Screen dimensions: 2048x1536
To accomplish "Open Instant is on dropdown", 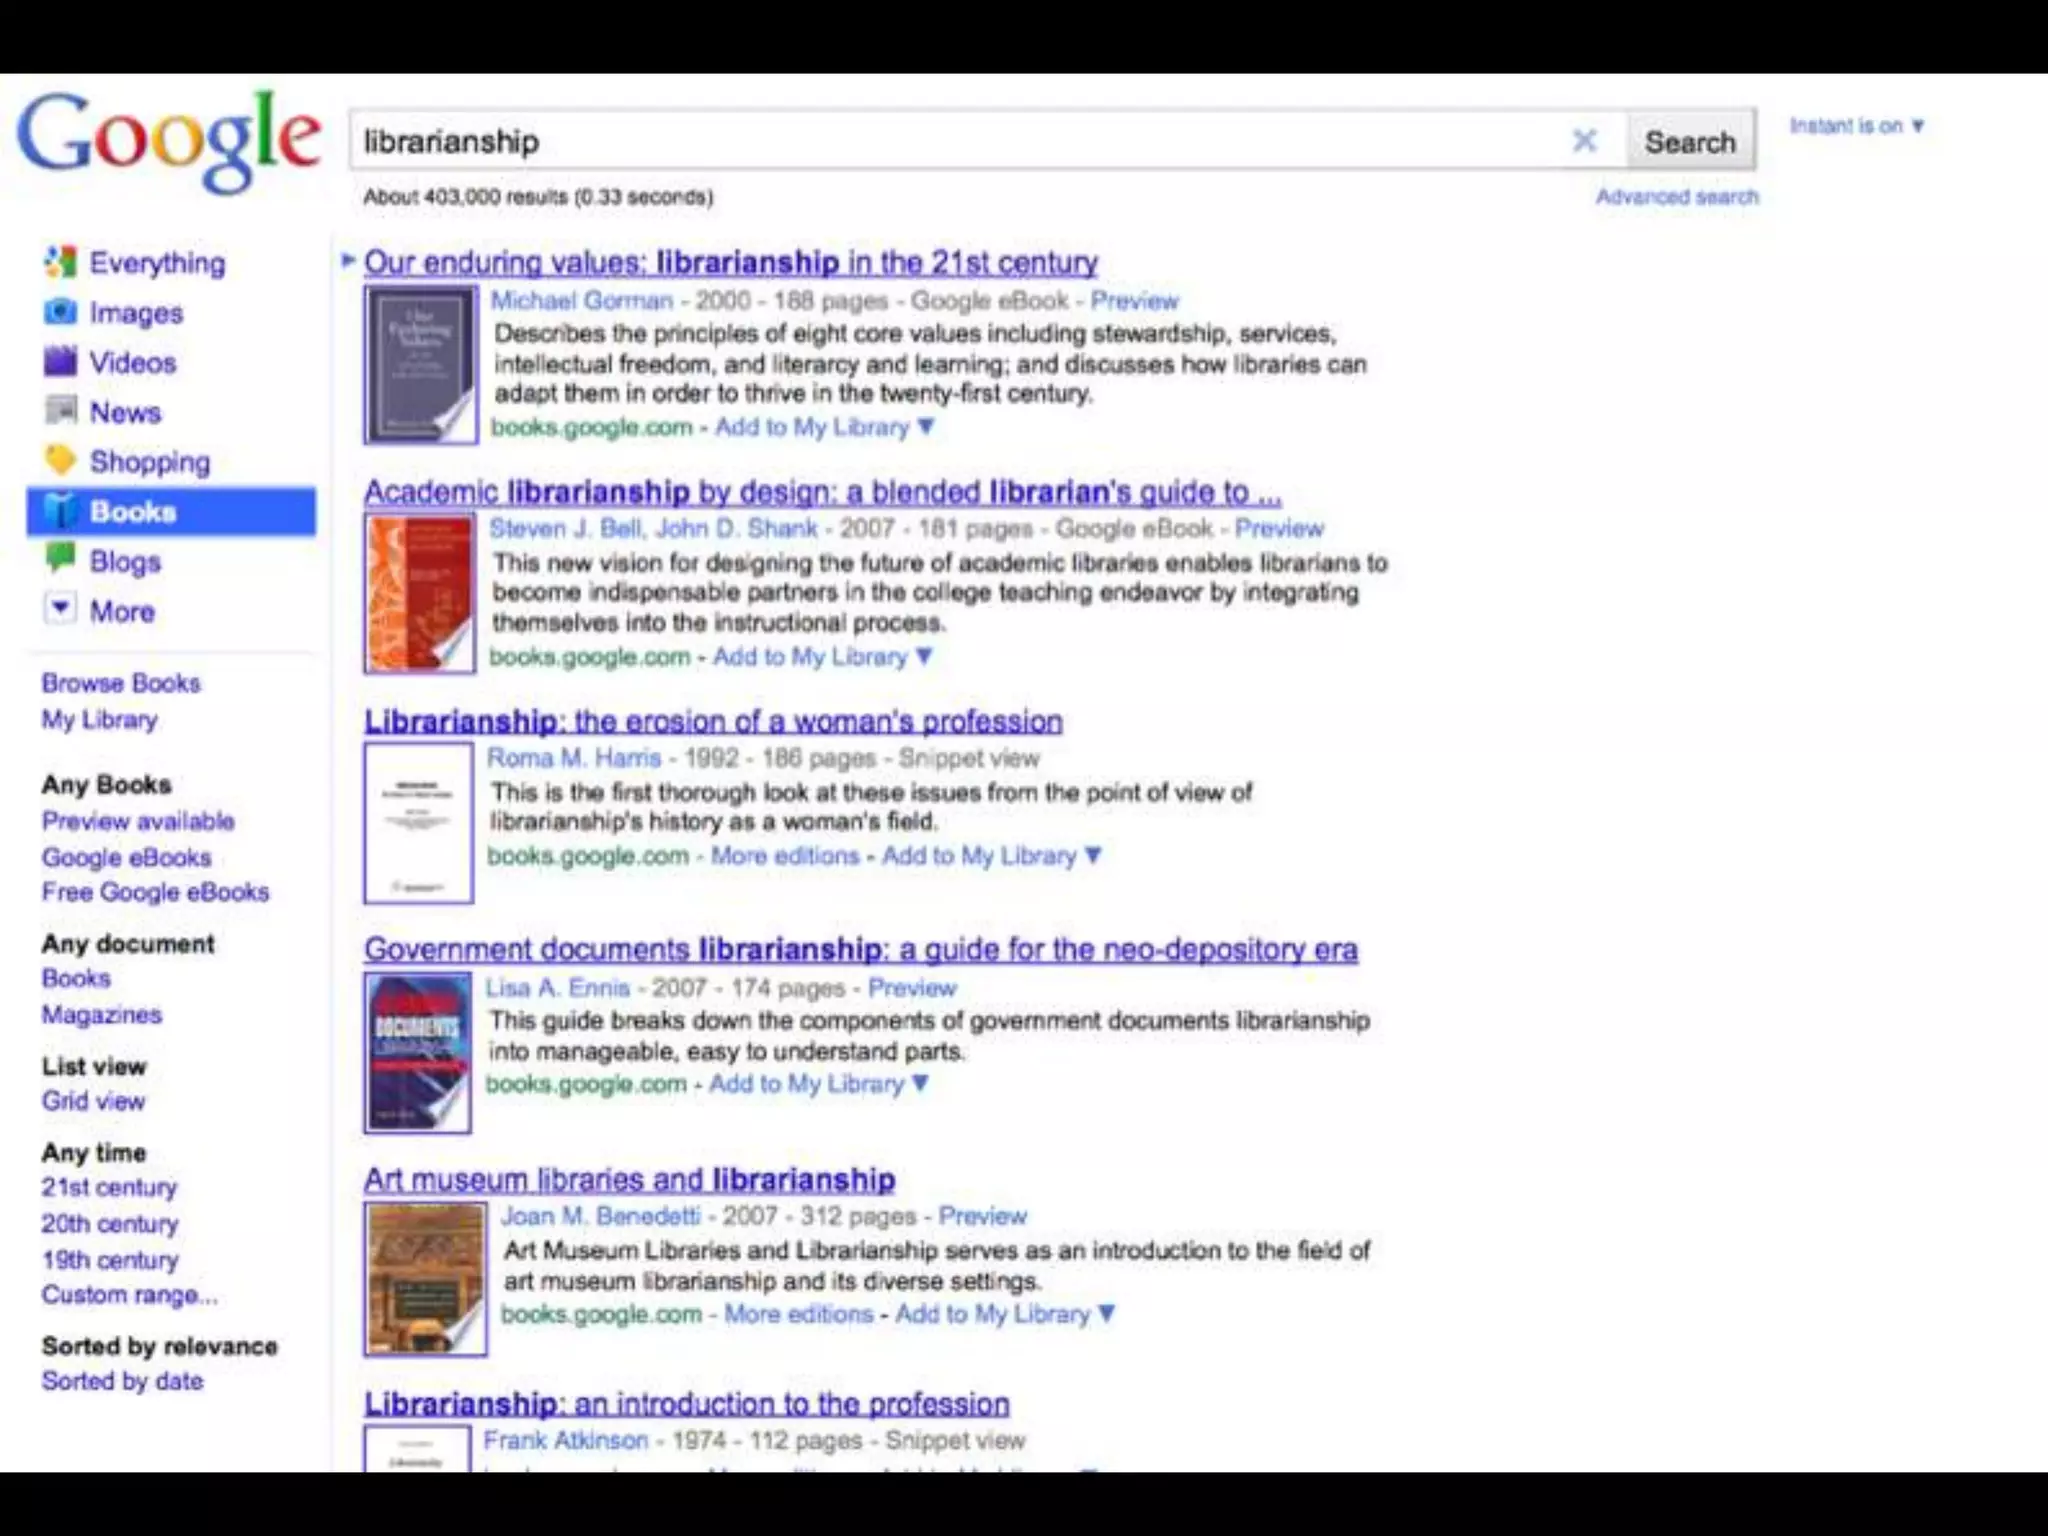I will tap(1856, 126).
